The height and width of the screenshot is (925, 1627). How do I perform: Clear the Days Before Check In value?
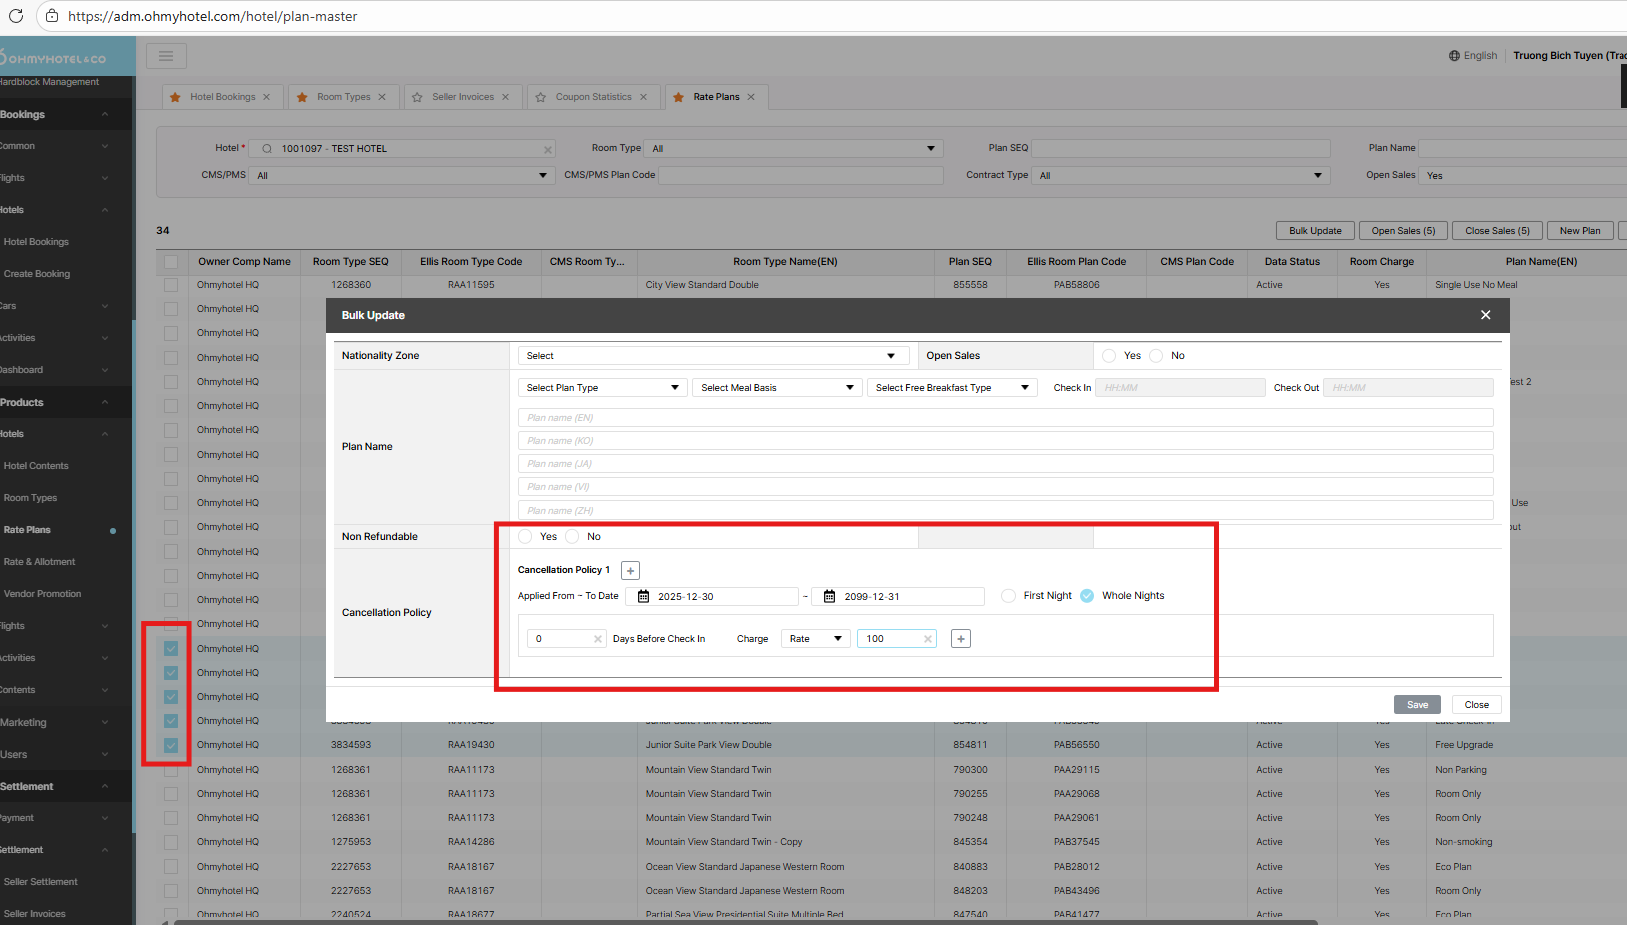click(598, 639)
